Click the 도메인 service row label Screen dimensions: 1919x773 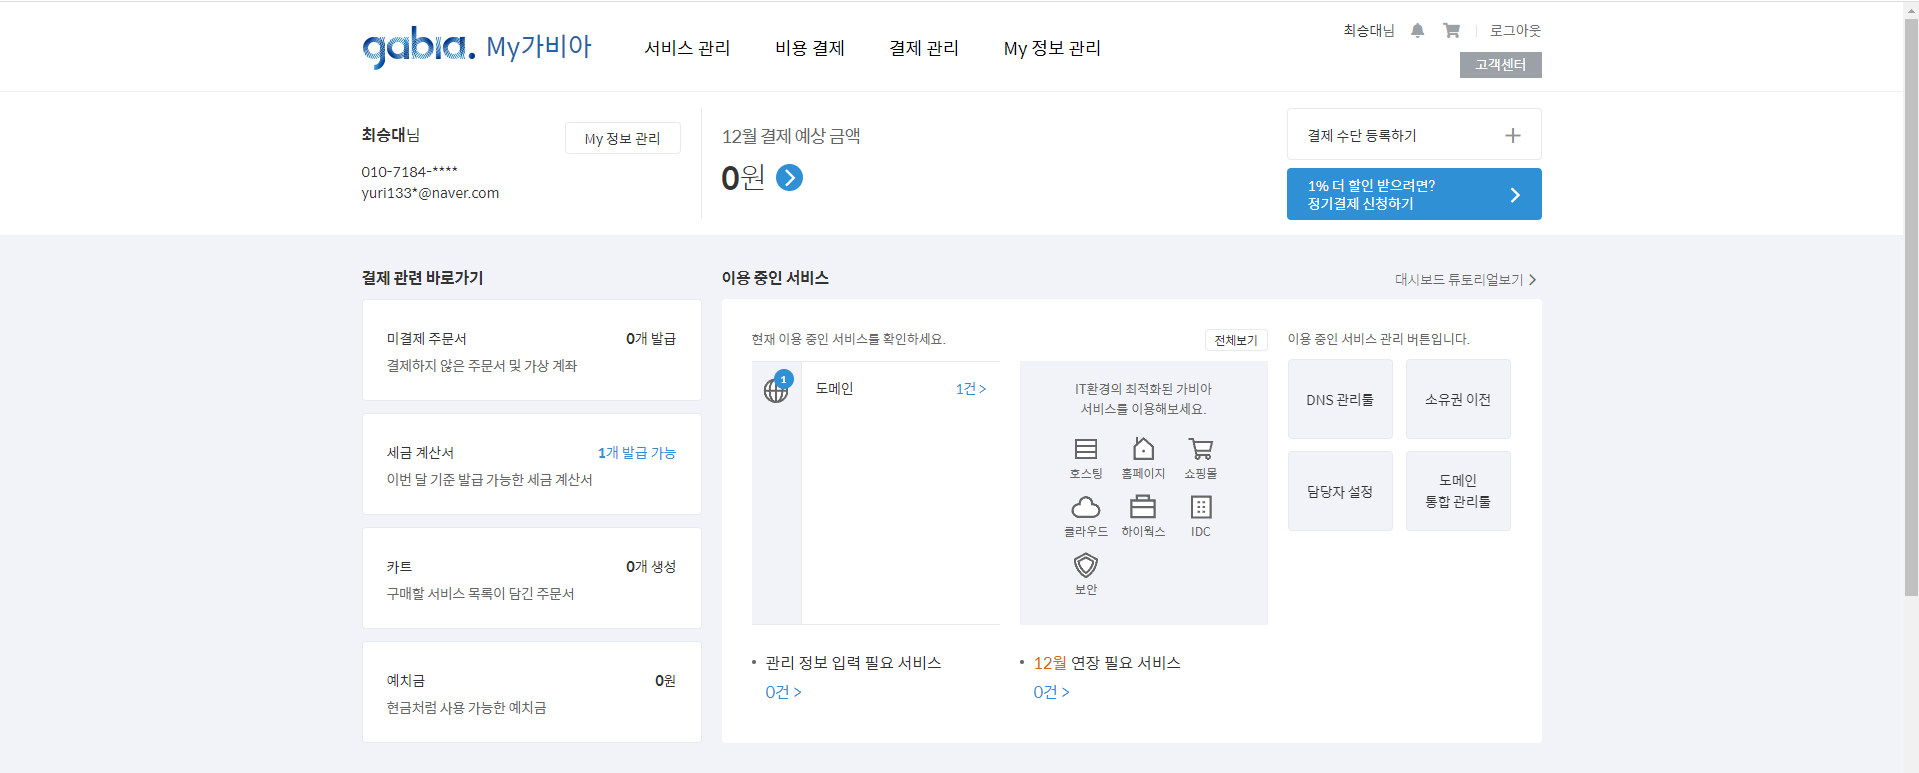tap(834, 389)
